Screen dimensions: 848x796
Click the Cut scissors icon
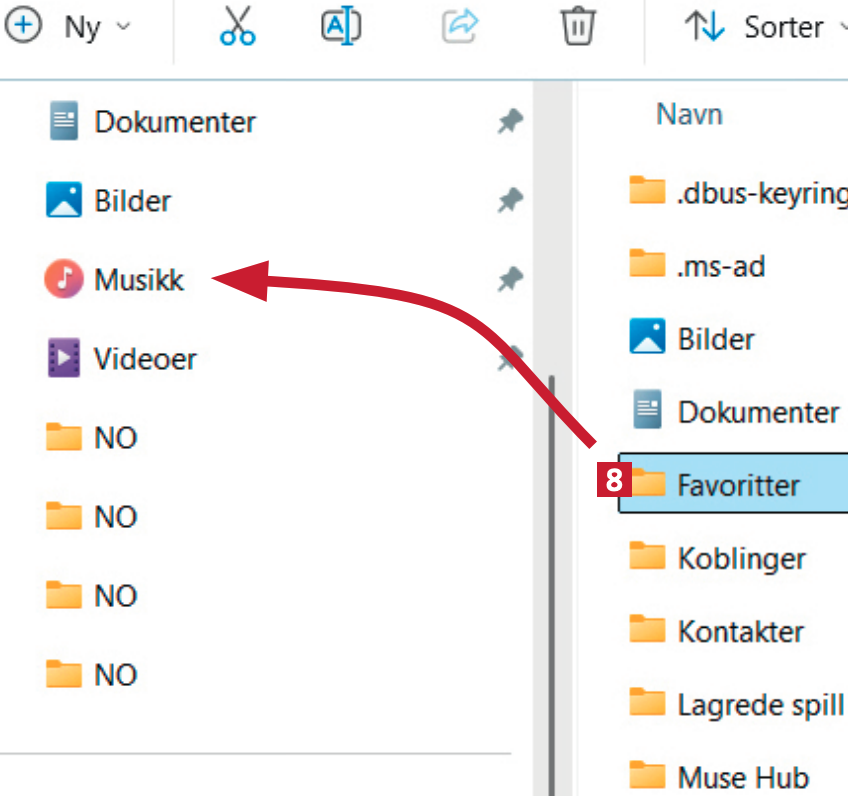click(237, 28)
